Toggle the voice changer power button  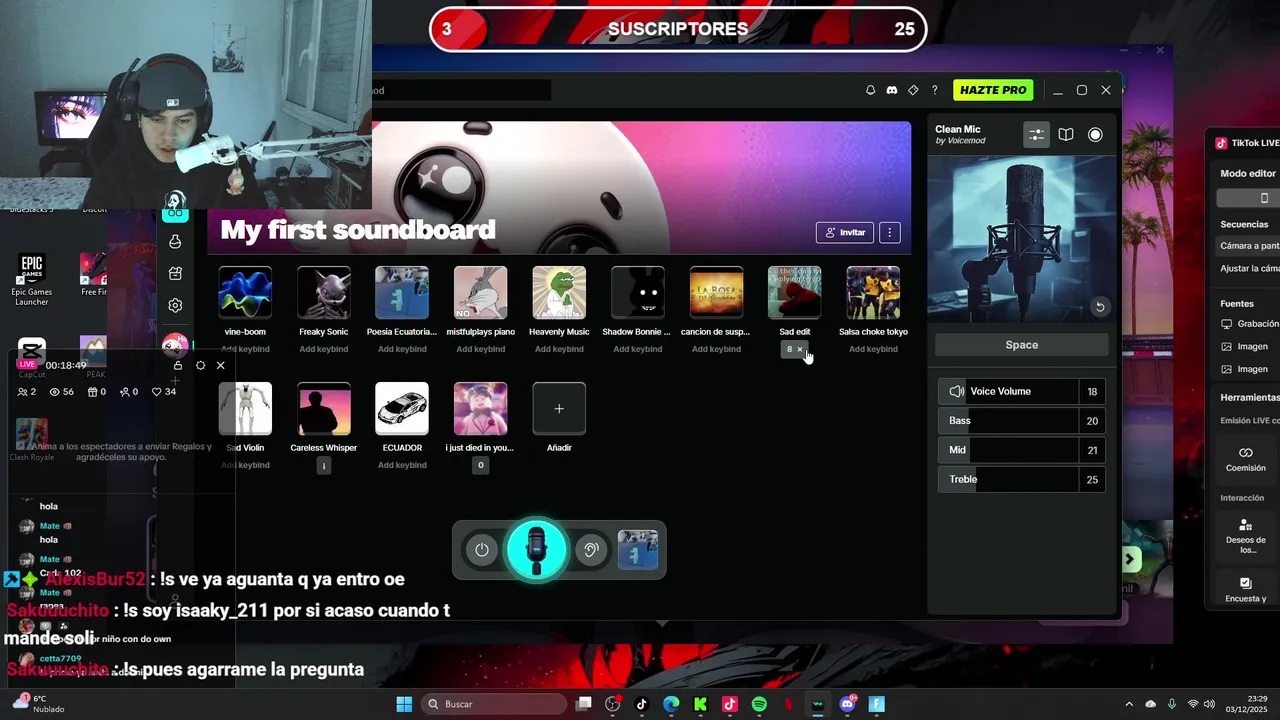tap(482, 550)
